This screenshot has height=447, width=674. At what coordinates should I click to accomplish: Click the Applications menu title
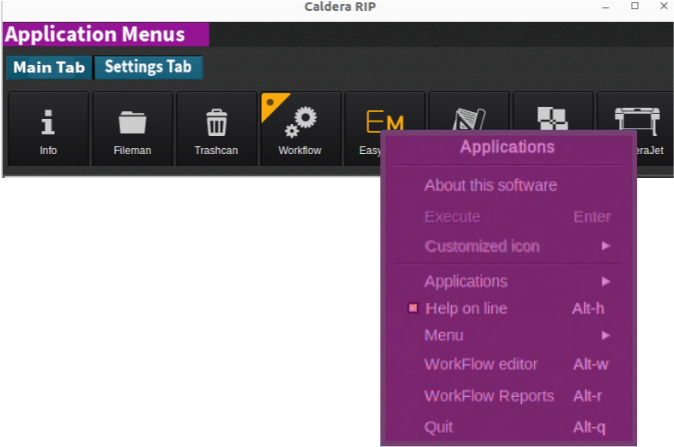507,147
